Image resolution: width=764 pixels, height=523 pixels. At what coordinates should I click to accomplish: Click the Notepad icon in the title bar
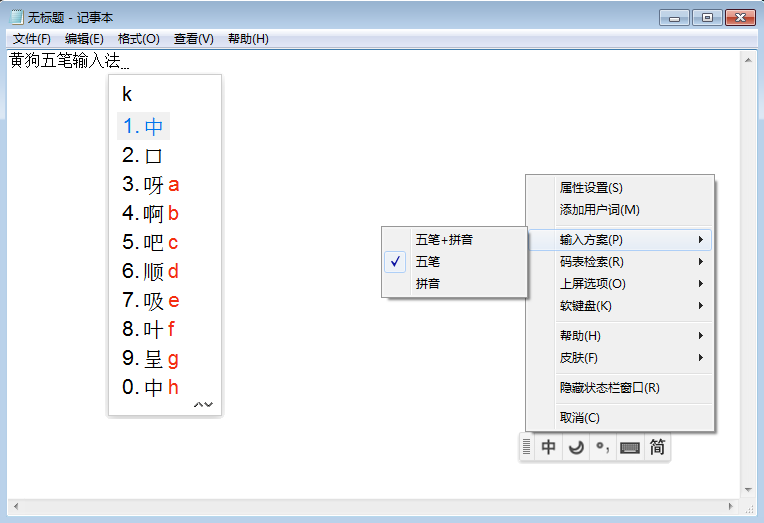(16, 17)
